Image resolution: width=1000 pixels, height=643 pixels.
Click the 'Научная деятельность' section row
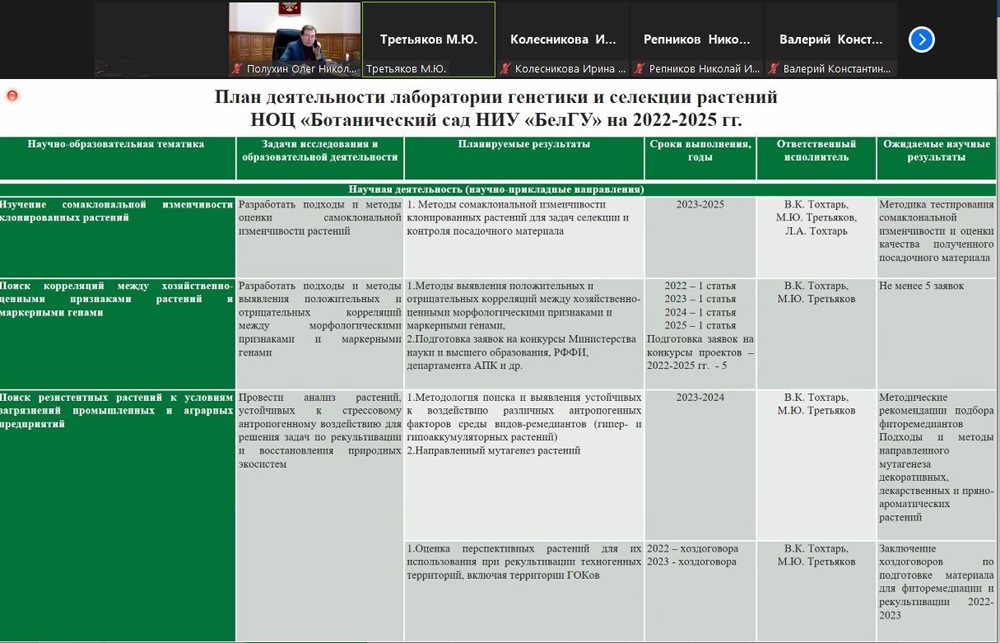coord(496,189)
